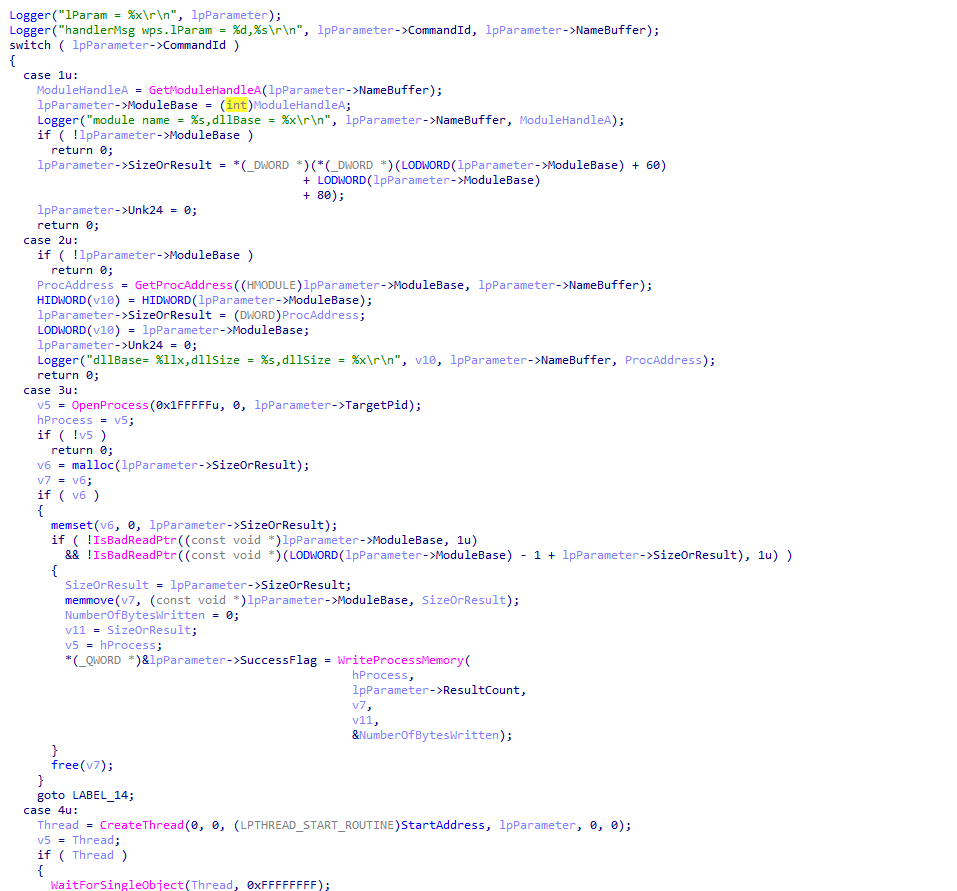Screen dimensions: 957x891
Task: Select the (DWORD)ProcAddress expression
Action: tap(296, 316)
